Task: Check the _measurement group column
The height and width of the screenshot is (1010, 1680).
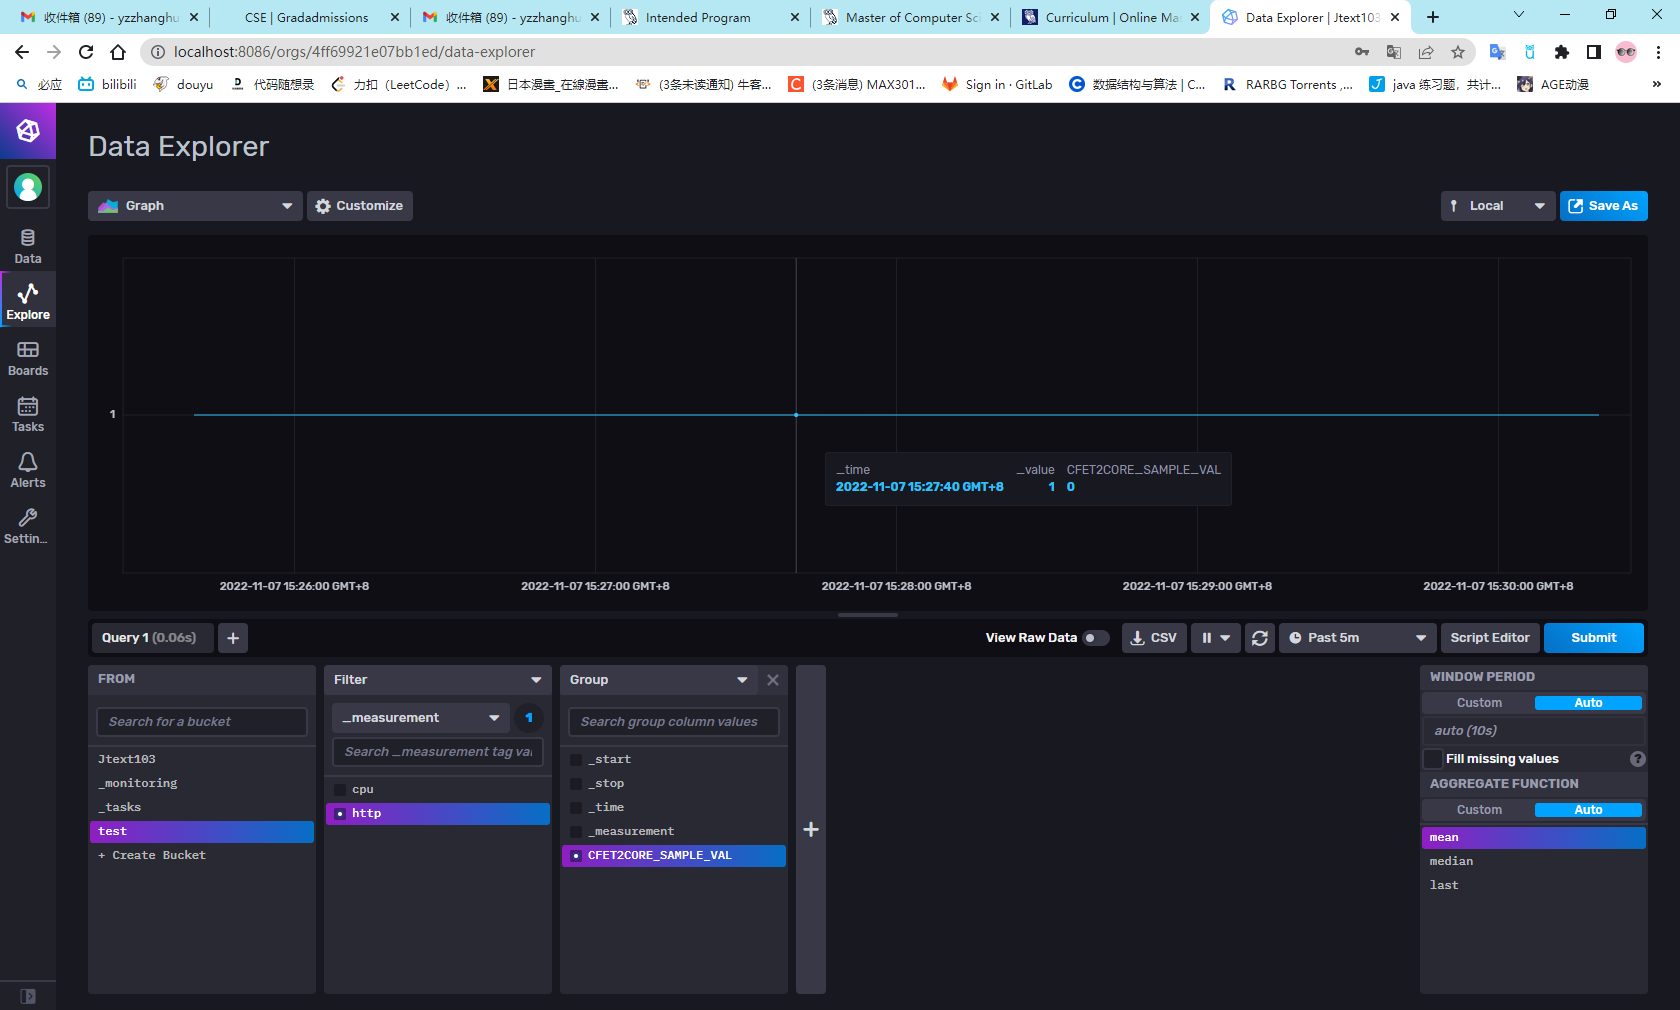Action: click(x=576, y=832)
